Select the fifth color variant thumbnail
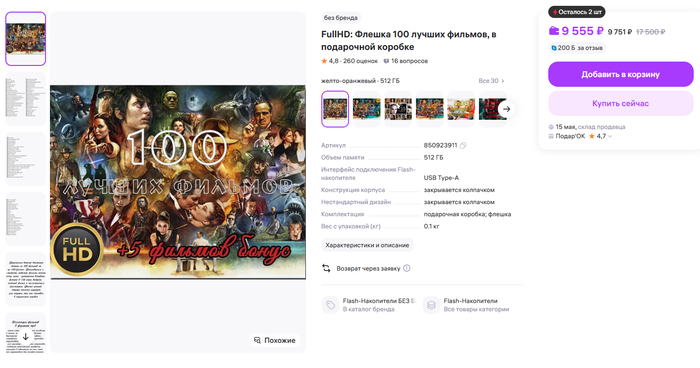700x368 pixels. pyautogui.click(x=461, y=109)
